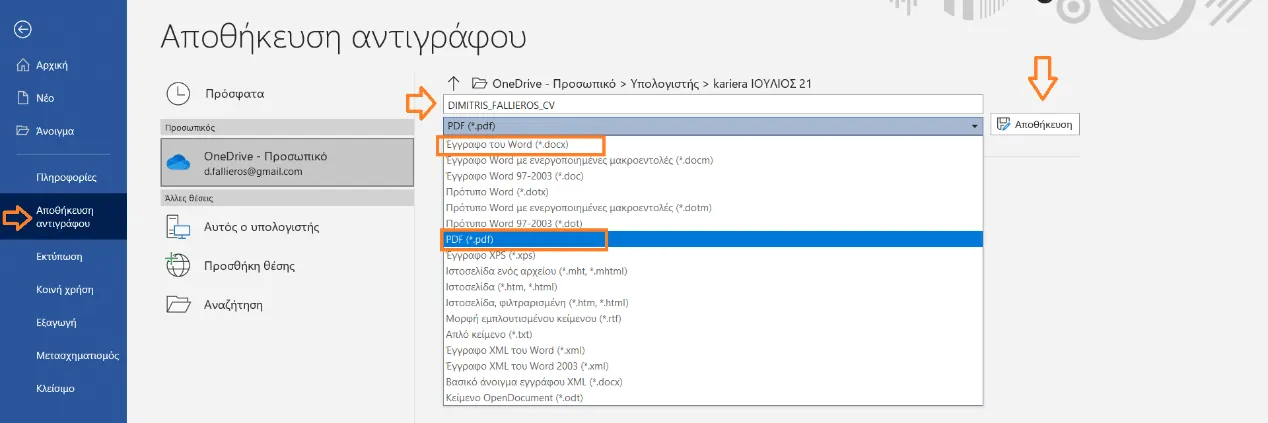Go to Πληροφορίες in the backstage menu
Image resolution: width=1268 pixels, height=423 pixels.
[66, 178]
